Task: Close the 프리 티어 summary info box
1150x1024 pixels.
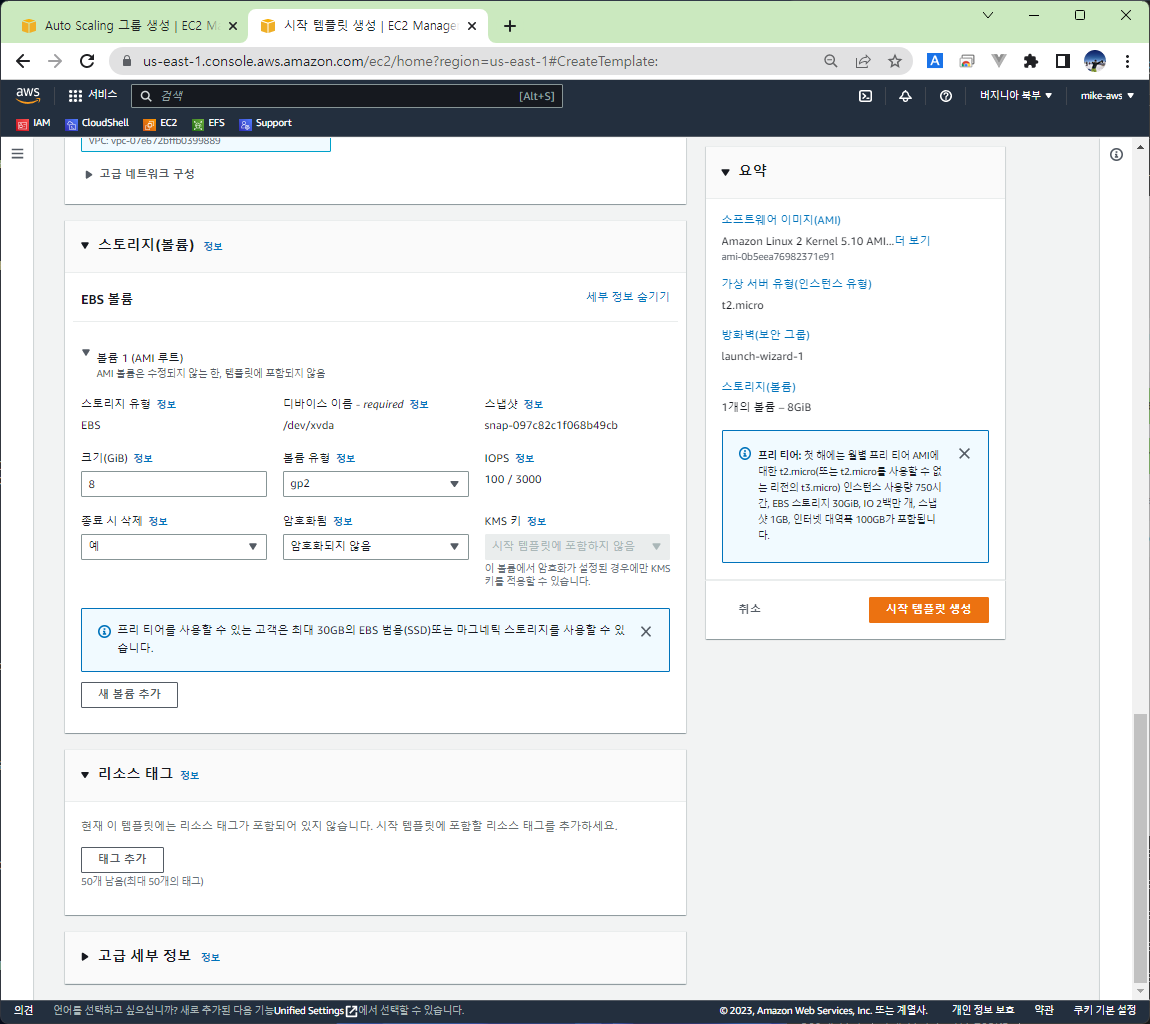Action: [964, 454]
